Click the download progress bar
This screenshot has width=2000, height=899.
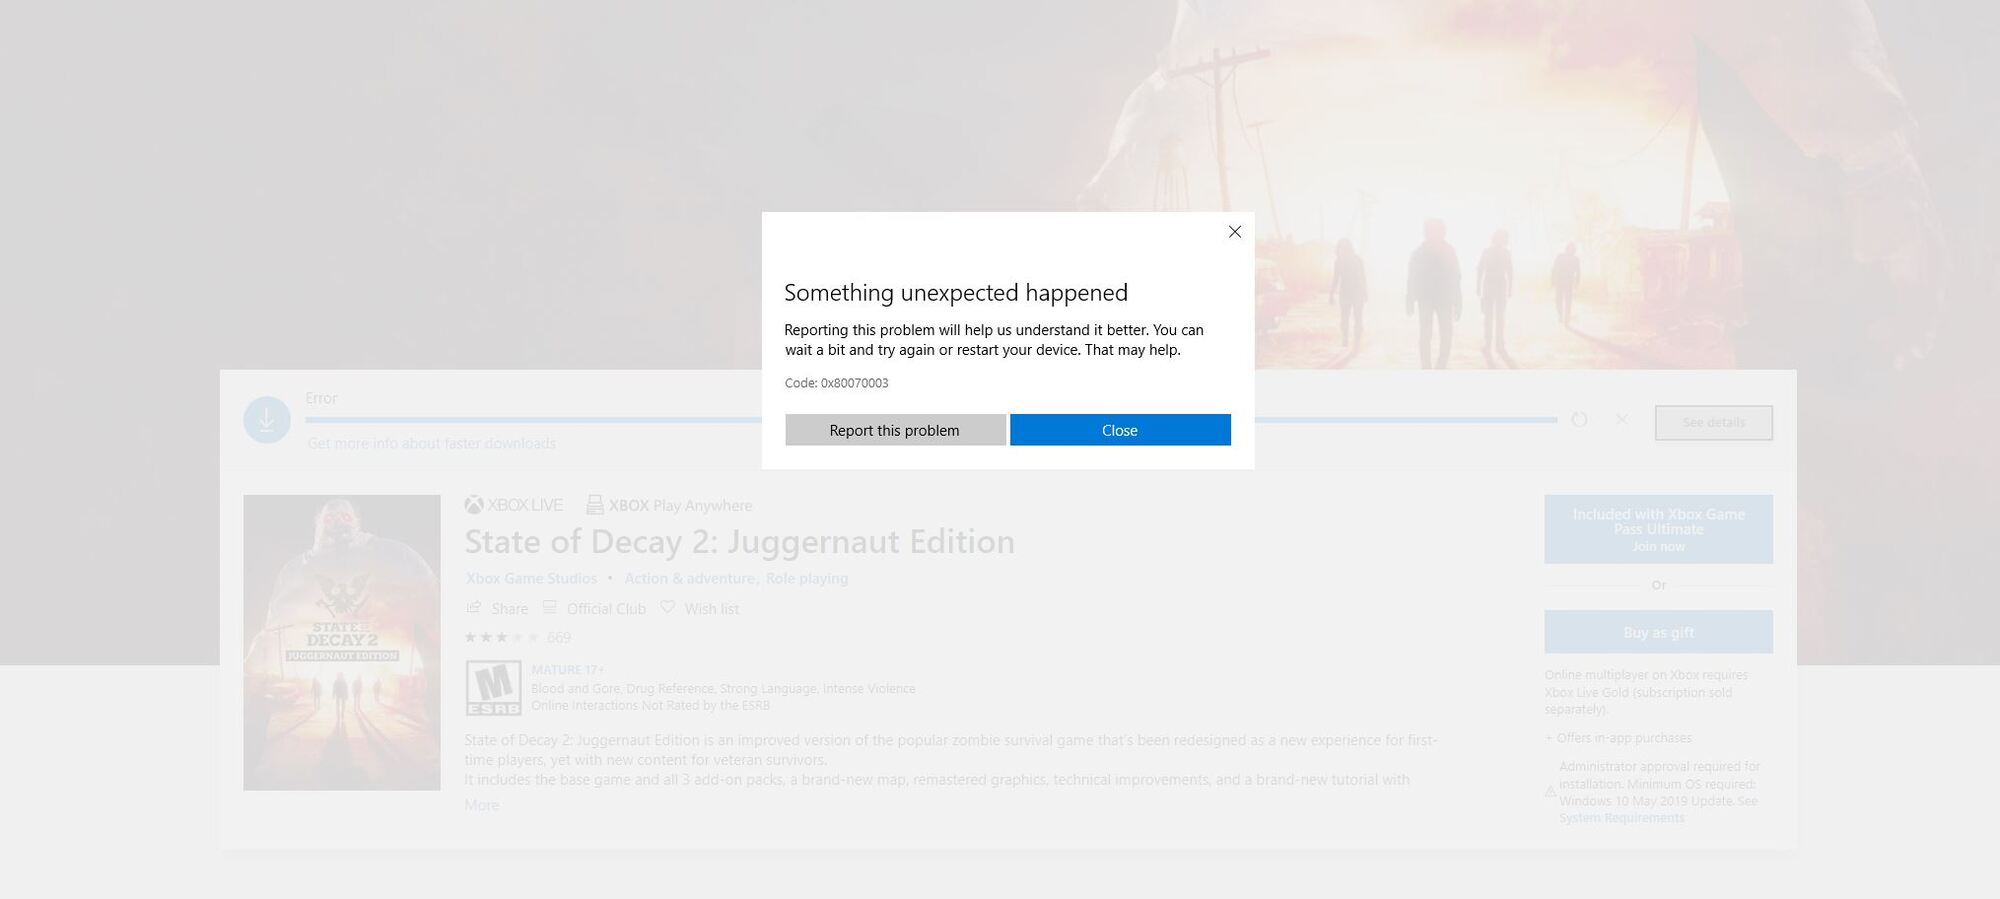click(x=931, y=420)
